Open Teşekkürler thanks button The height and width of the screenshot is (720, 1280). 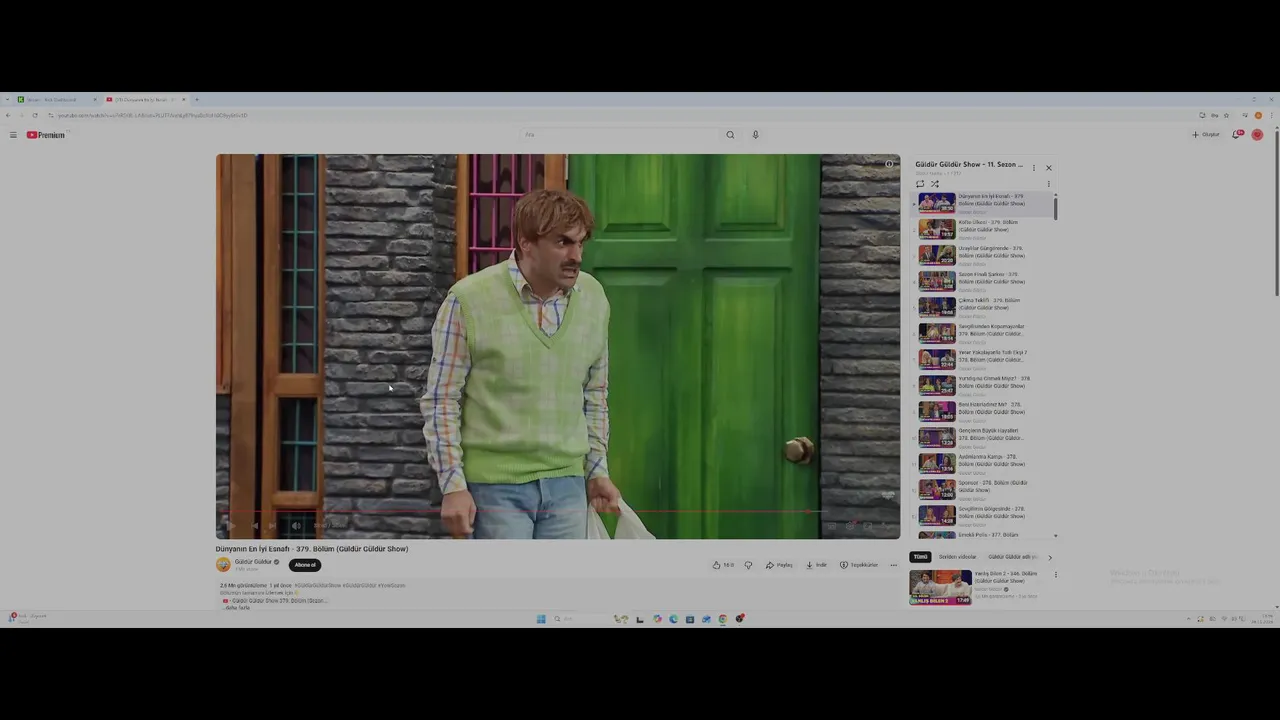[x=859, y=565]
